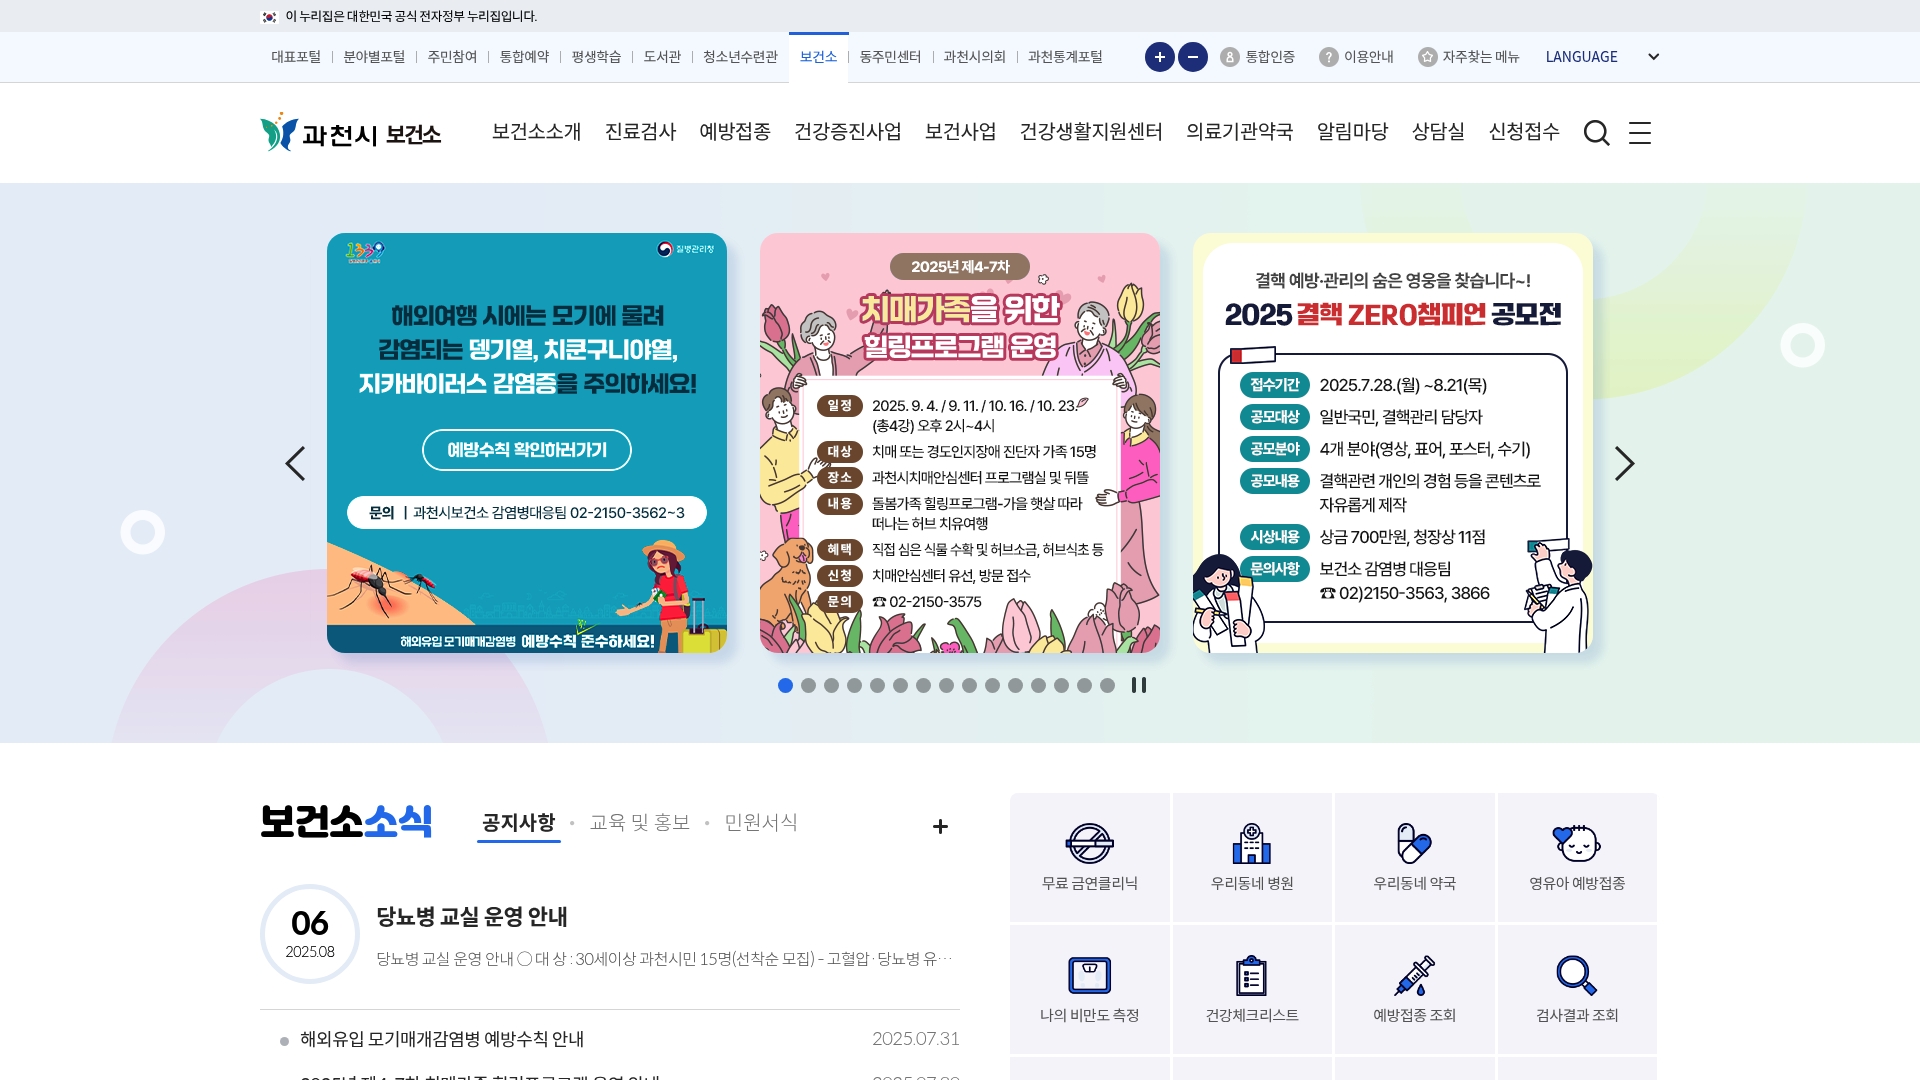The height and width of the screenshot is (1080, 1920).
Task: Open the 보건소소개 menu
Action: (x=536, y=132)
